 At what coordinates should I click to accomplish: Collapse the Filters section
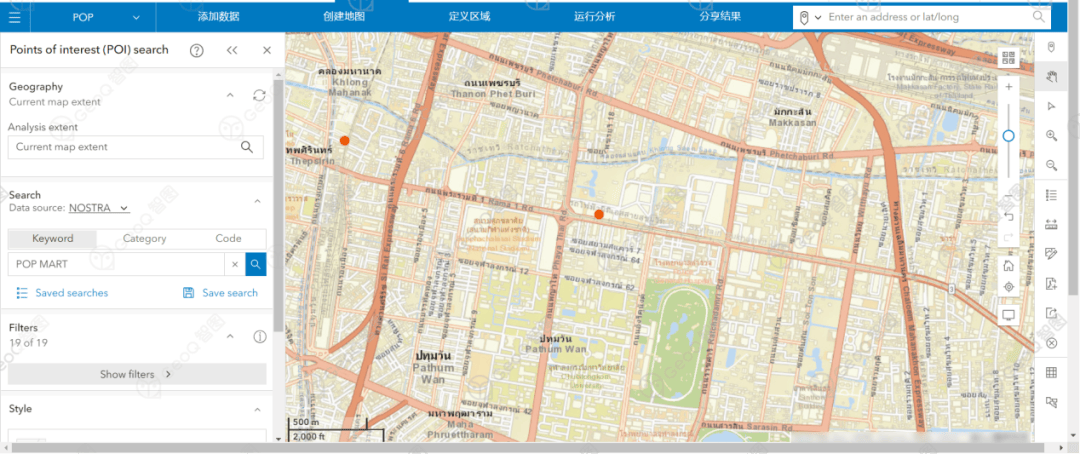coord(231,336)
